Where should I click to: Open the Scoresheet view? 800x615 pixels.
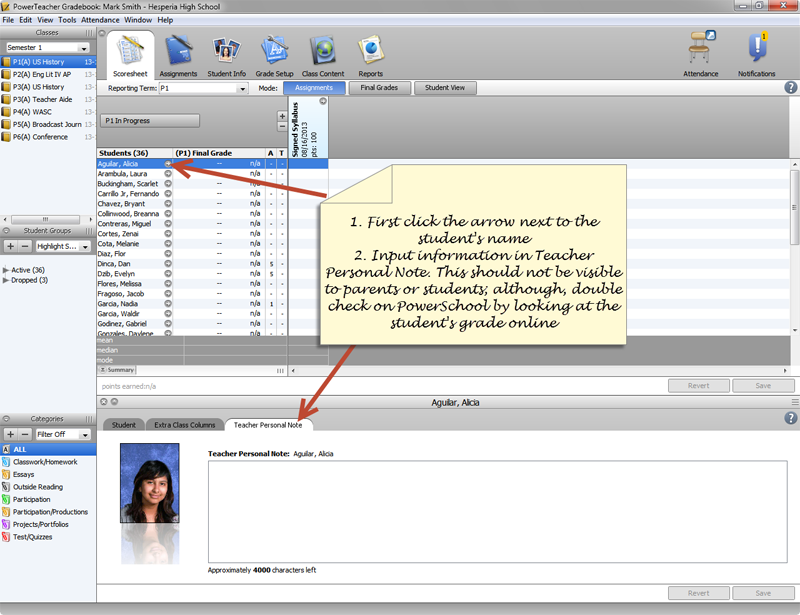pyautogui.click(x=130, y=55)
